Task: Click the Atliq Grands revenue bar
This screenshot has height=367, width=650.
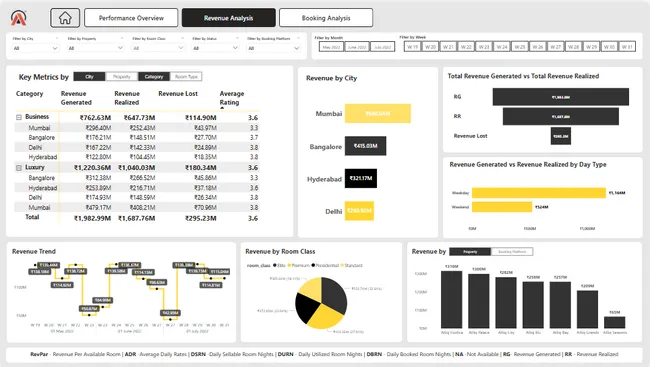Action: [x=587, y=309]
